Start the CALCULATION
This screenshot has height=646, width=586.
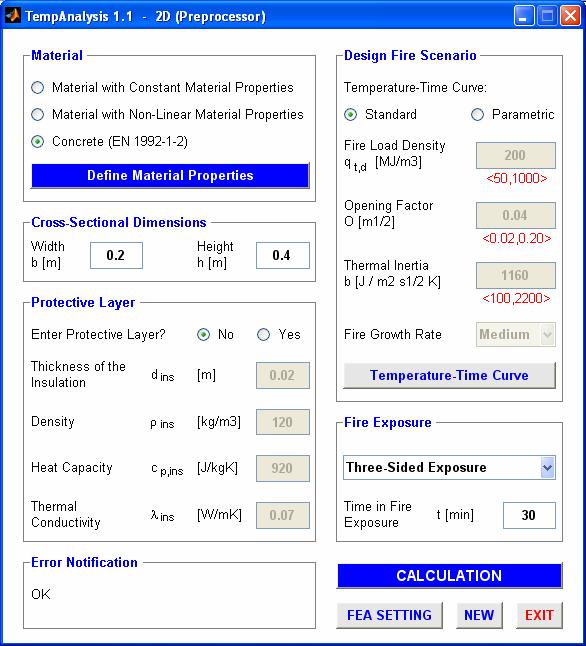click(449, 576)
